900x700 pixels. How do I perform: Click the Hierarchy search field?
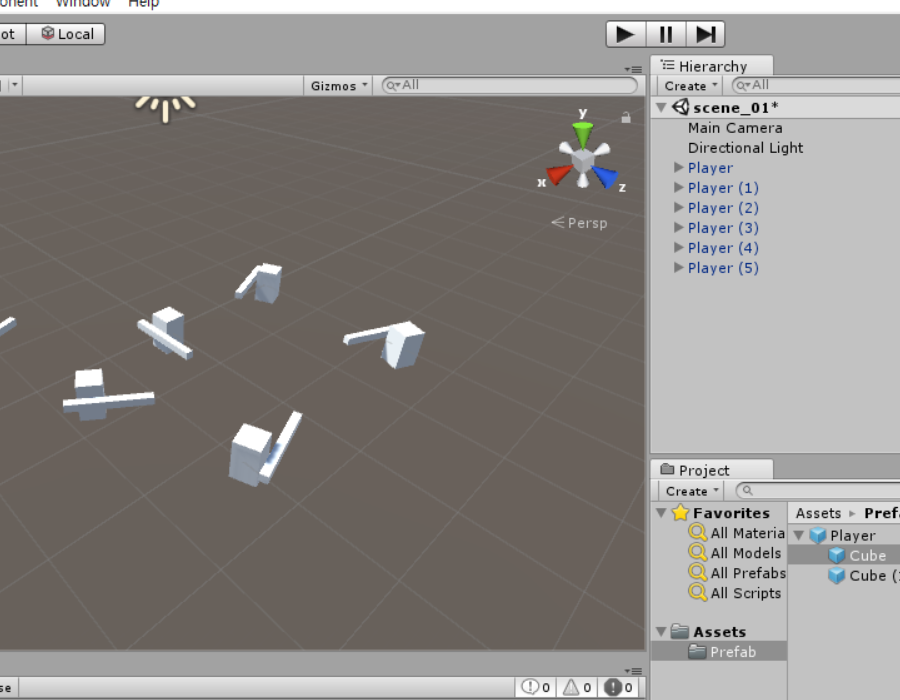817,85
